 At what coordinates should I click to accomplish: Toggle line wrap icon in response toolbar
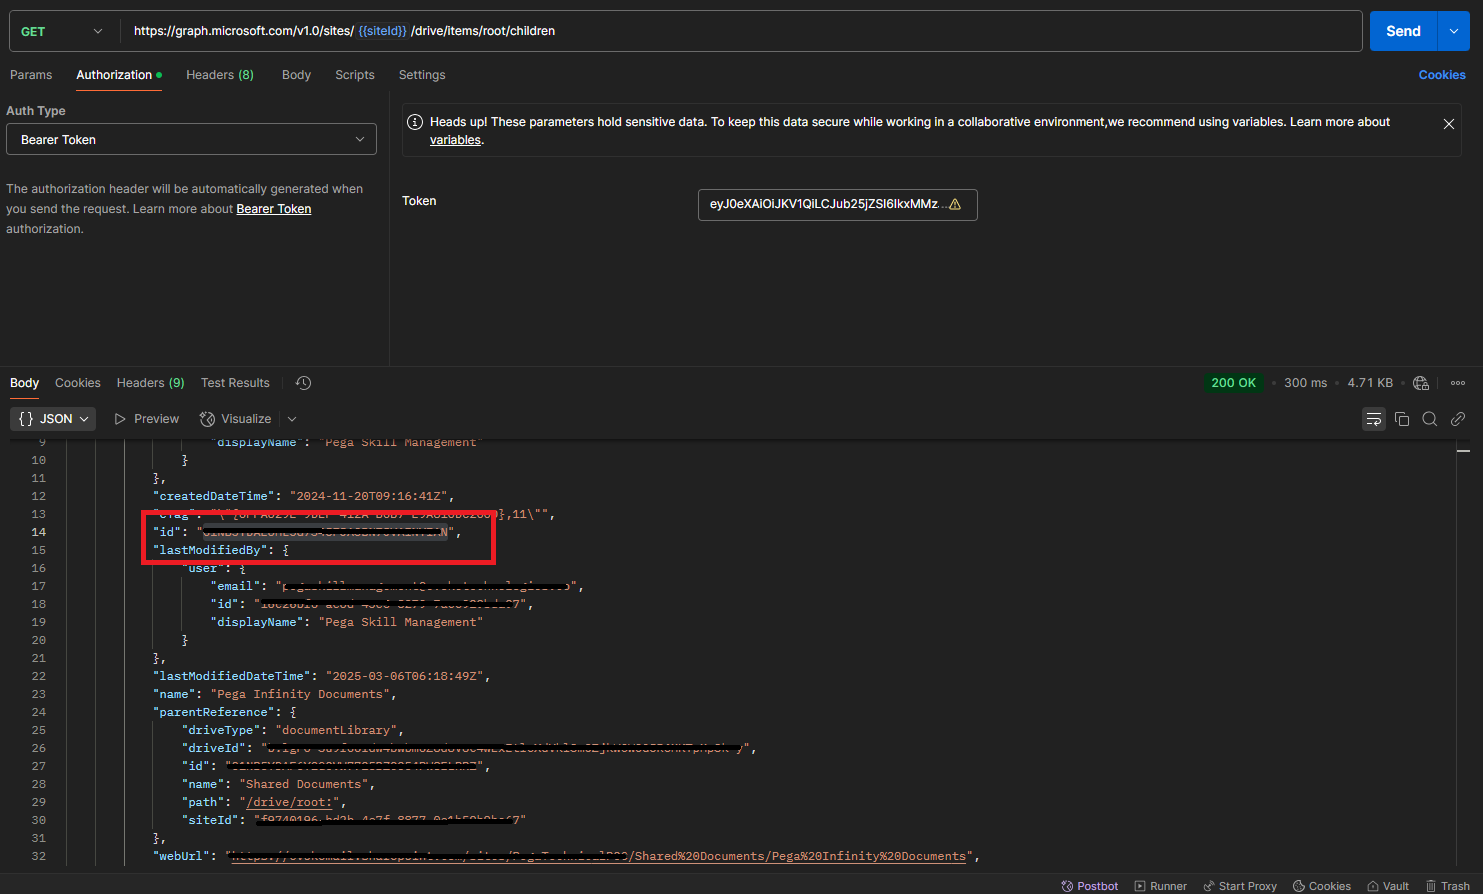point(1374,419)
